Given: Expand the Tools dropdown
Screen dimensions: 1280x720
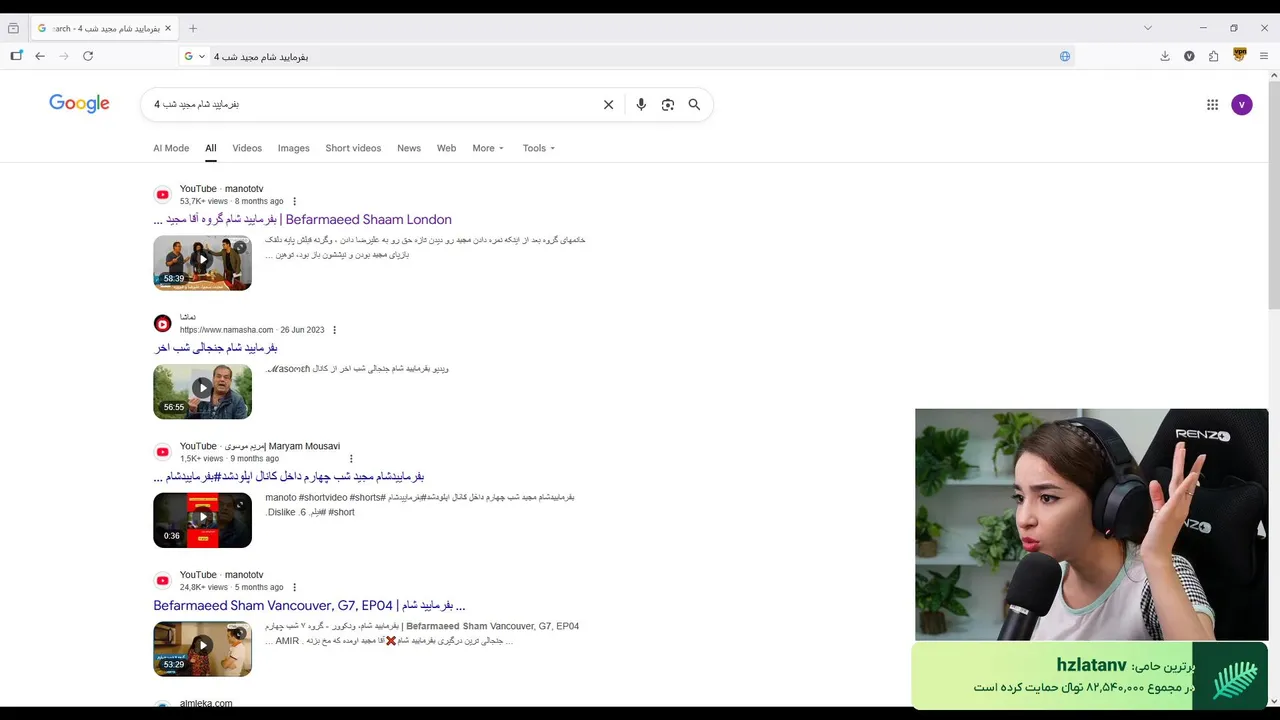Looking at the screenshot, I should pos(539,148).
